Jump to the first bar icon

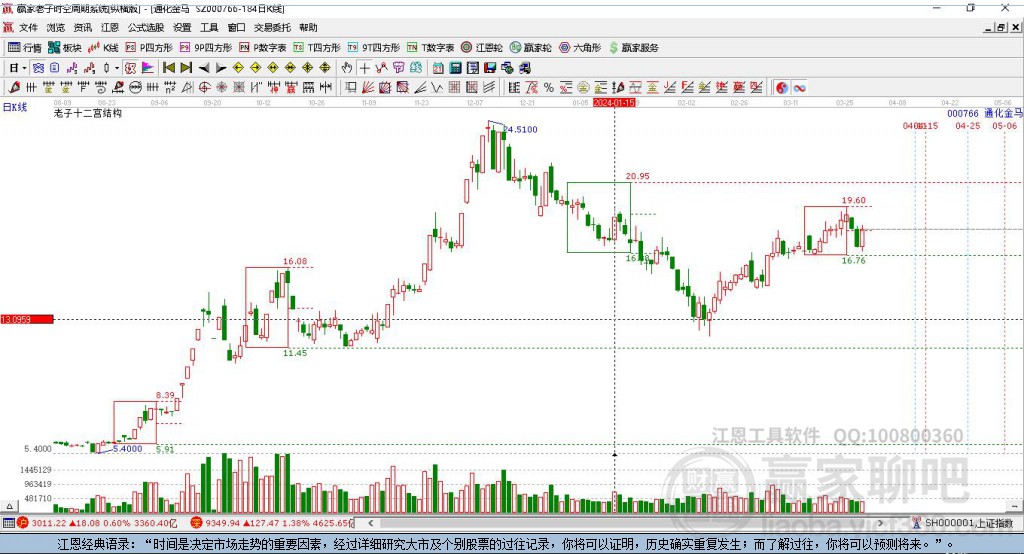(x=168, y=67)
